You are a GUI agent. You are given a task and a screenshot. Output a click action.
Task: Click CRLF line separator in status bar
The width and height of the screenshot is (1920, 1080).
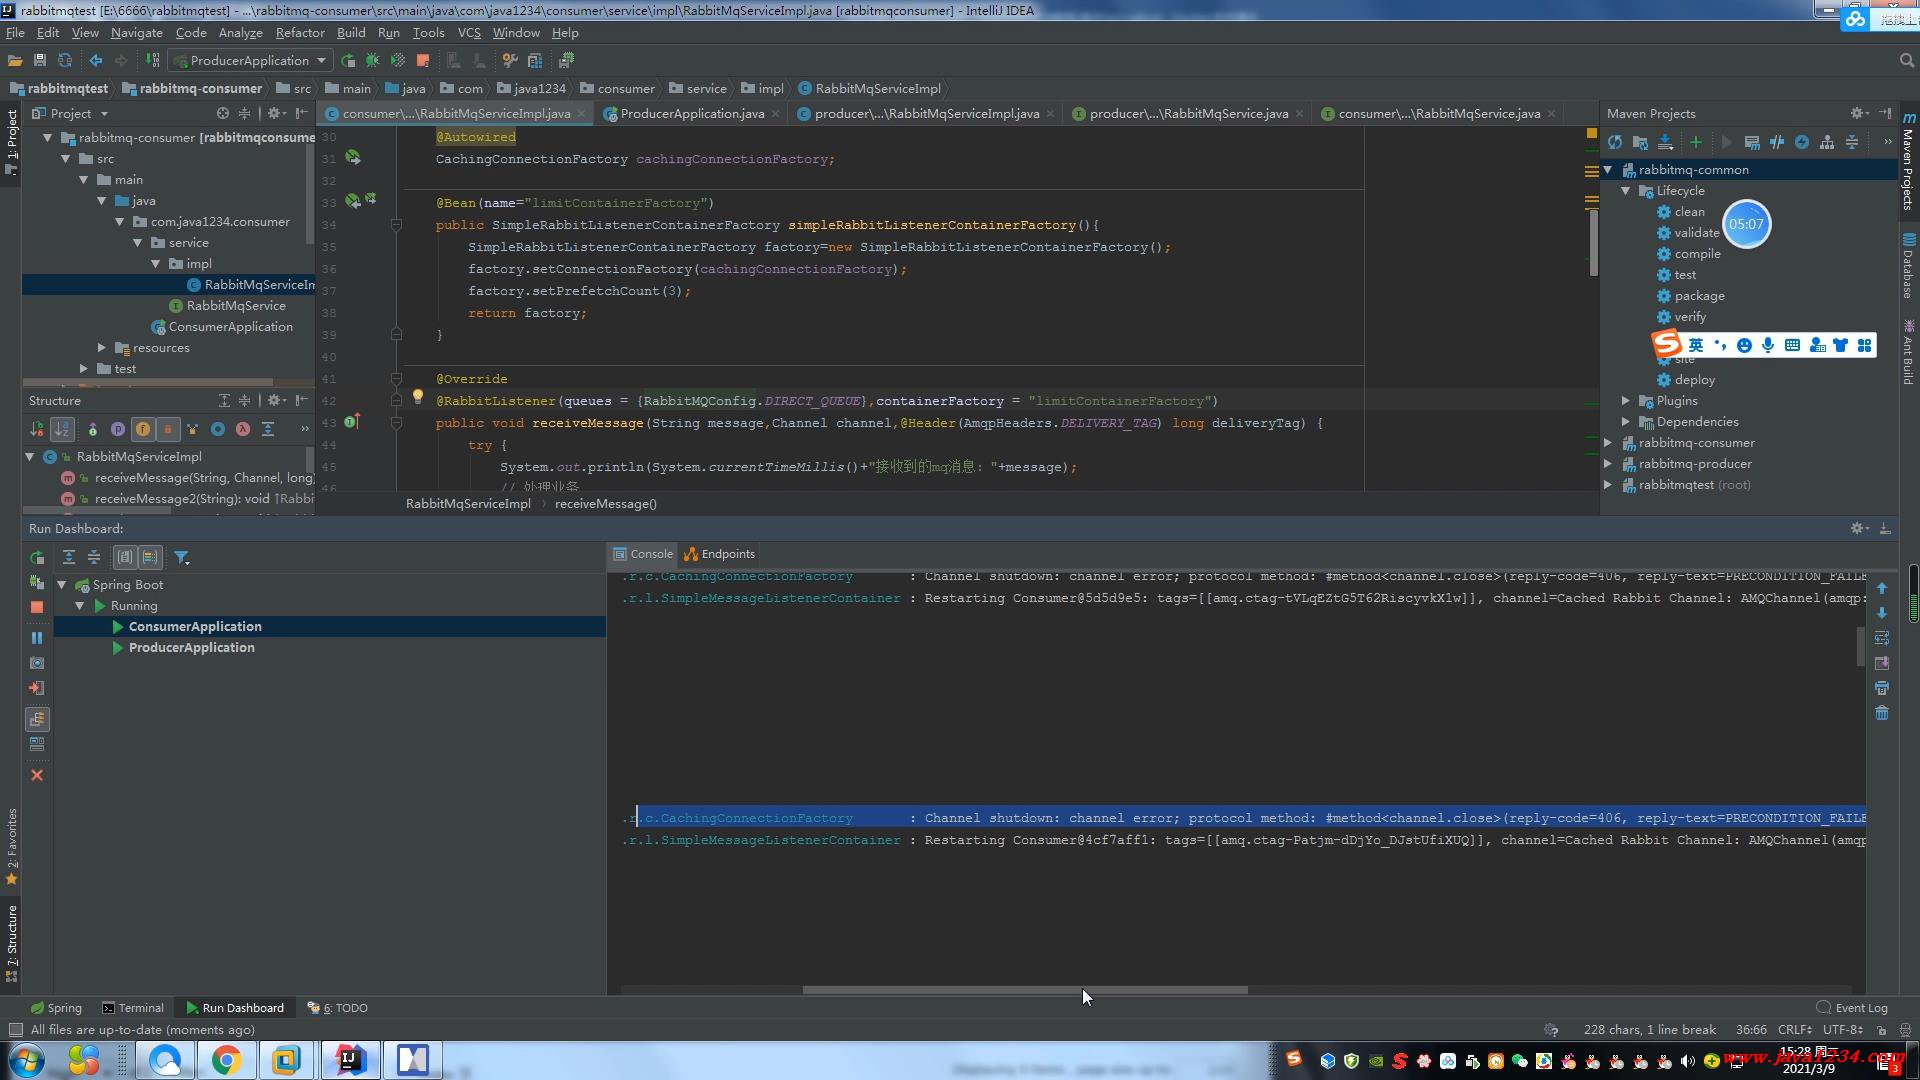coord(1795,1030)
